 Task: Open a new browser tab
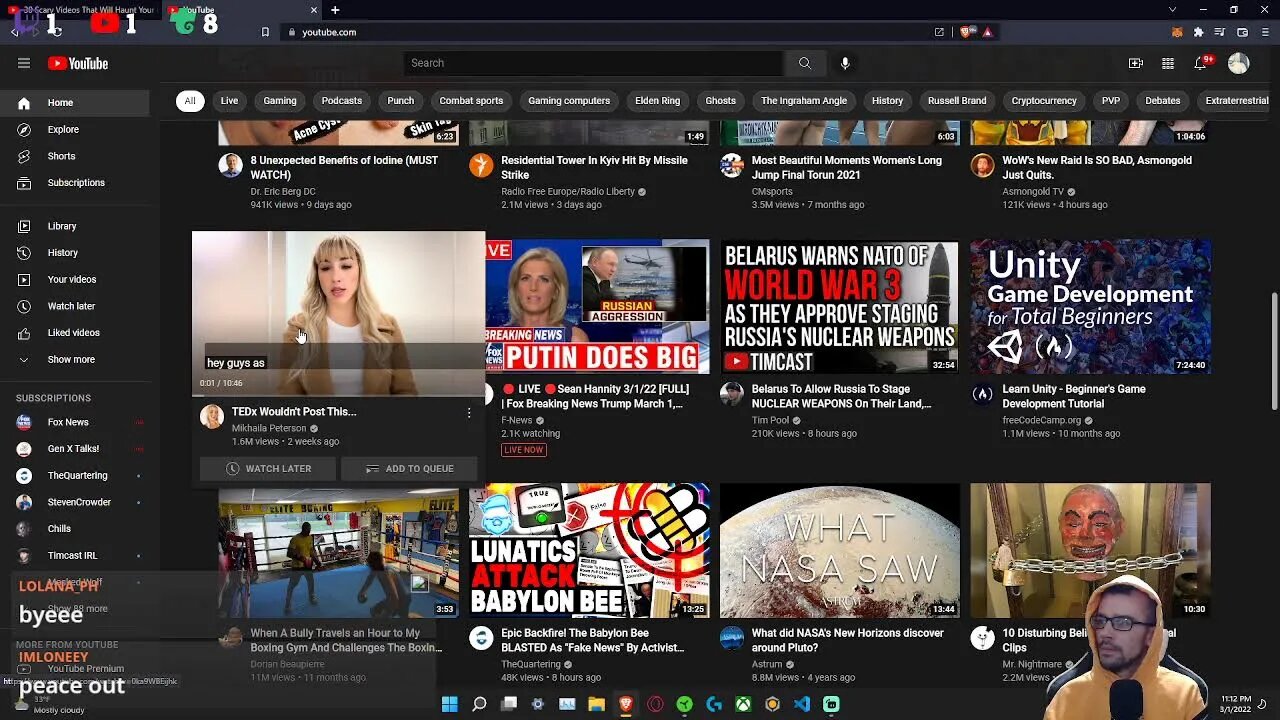pos(335,10)
